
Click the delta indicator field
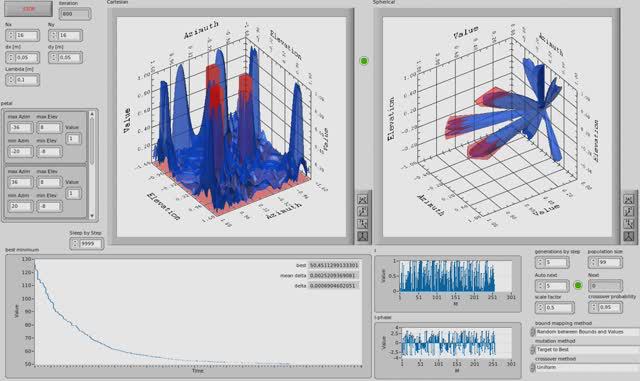[333, 286]
